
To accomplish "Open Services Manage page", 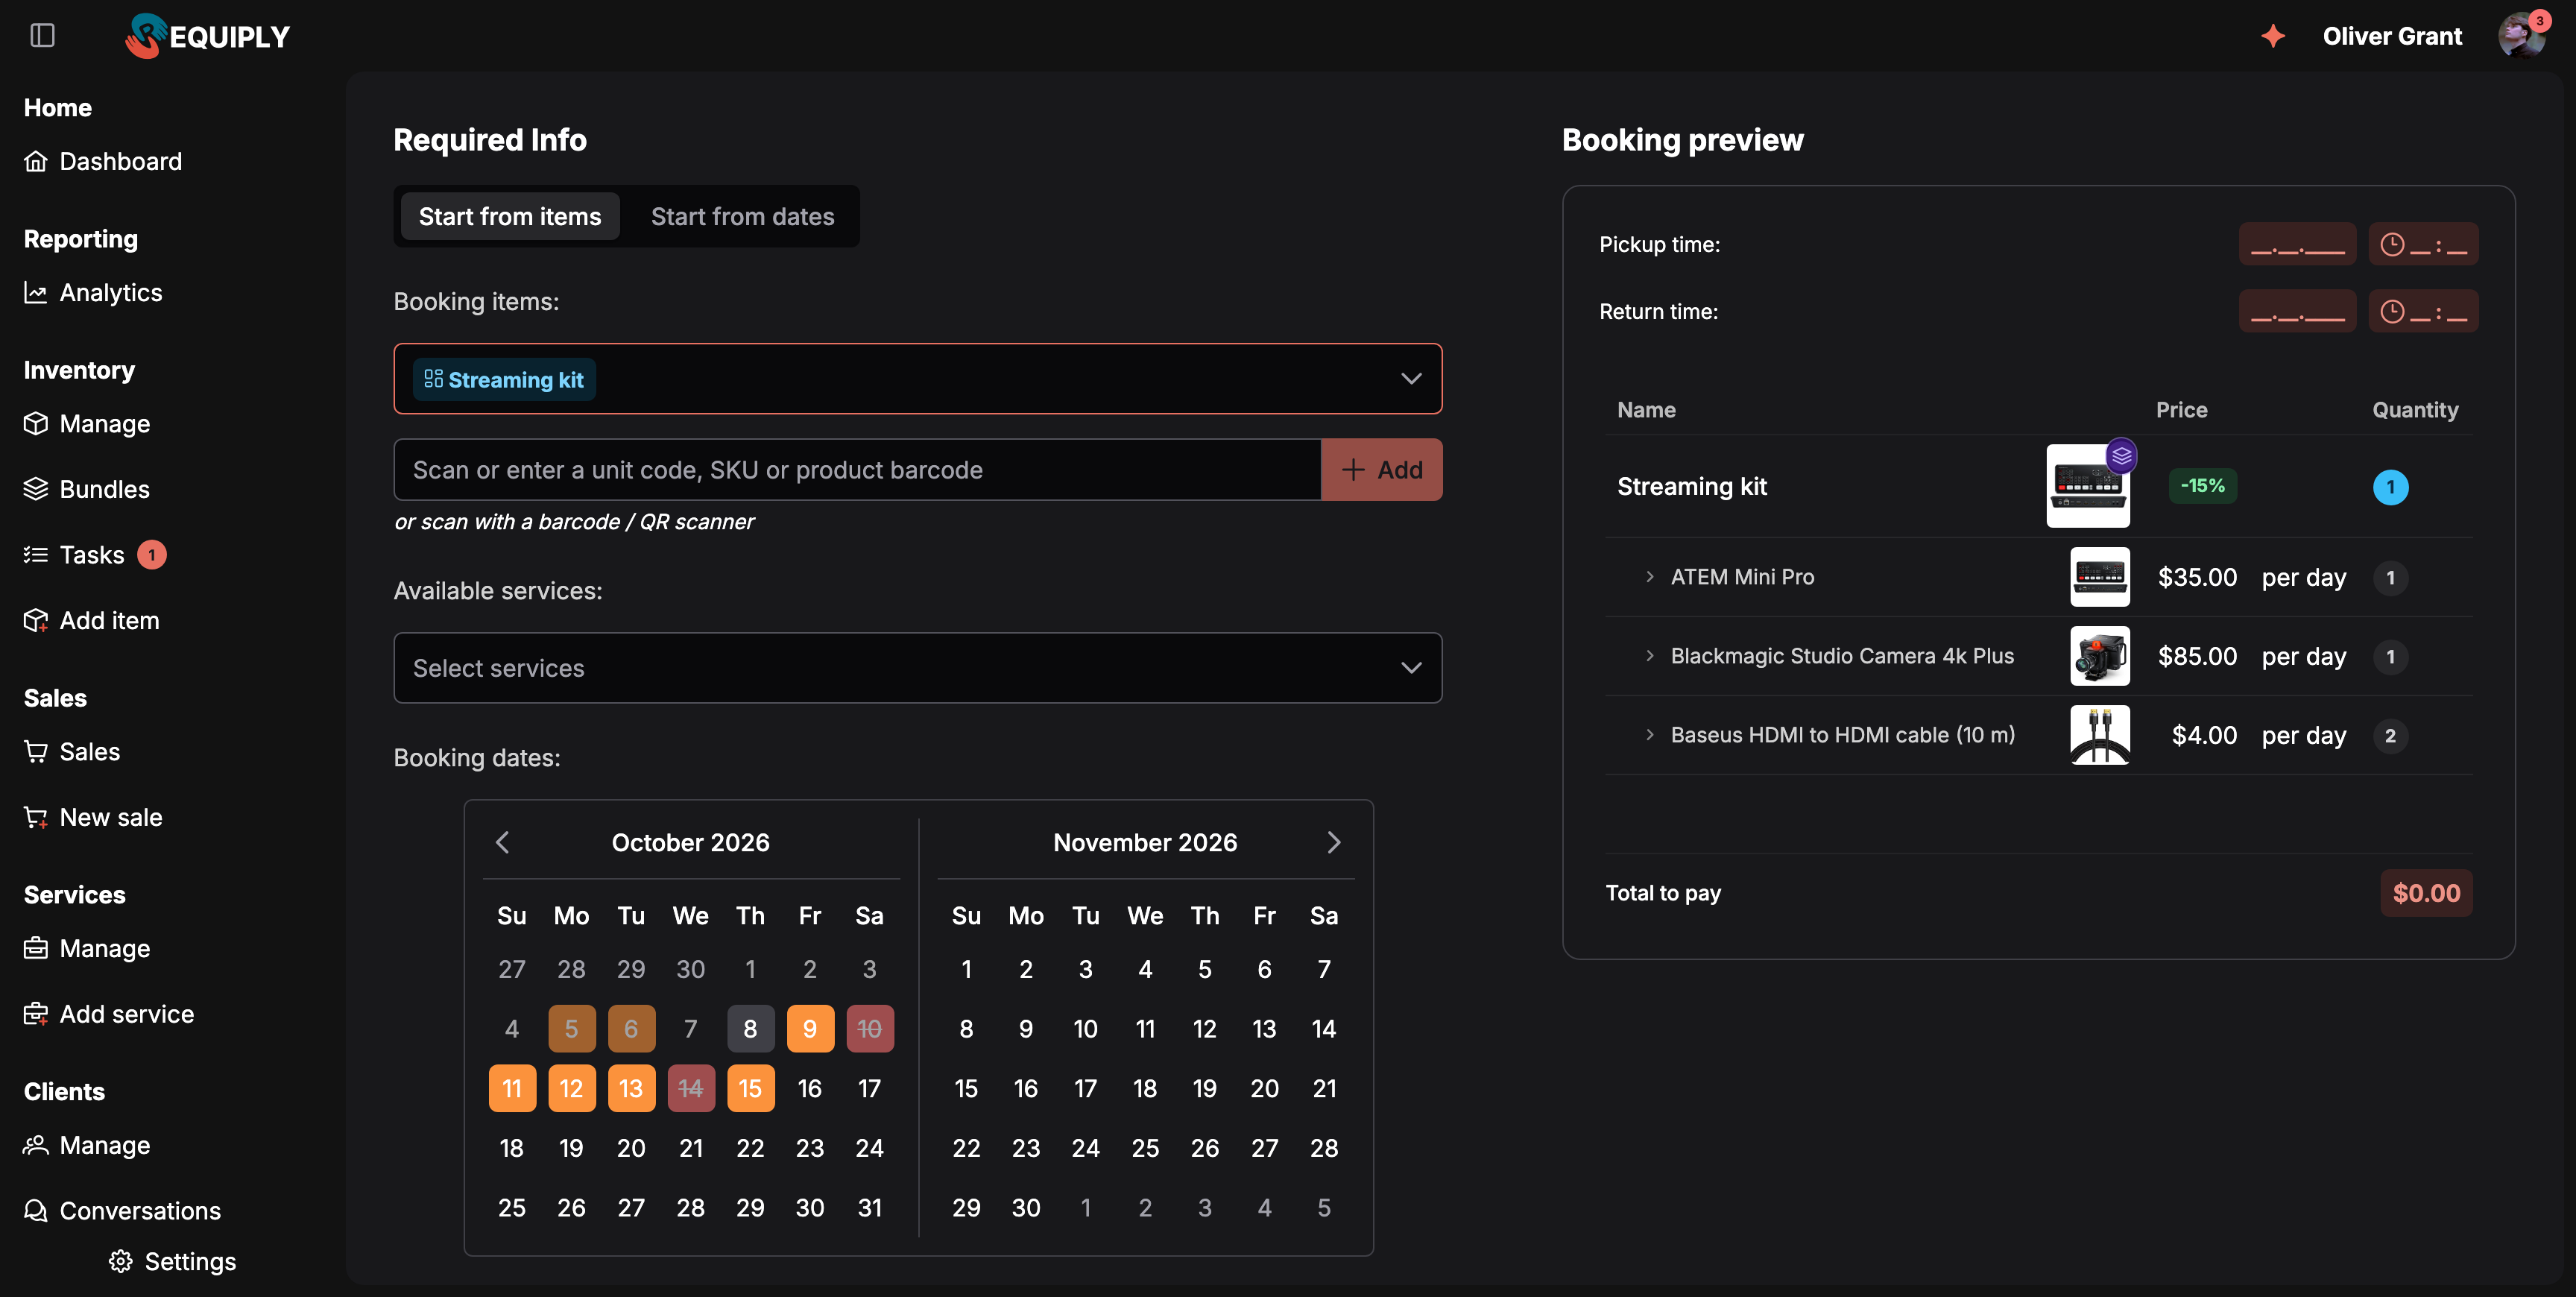I will 87,948.
